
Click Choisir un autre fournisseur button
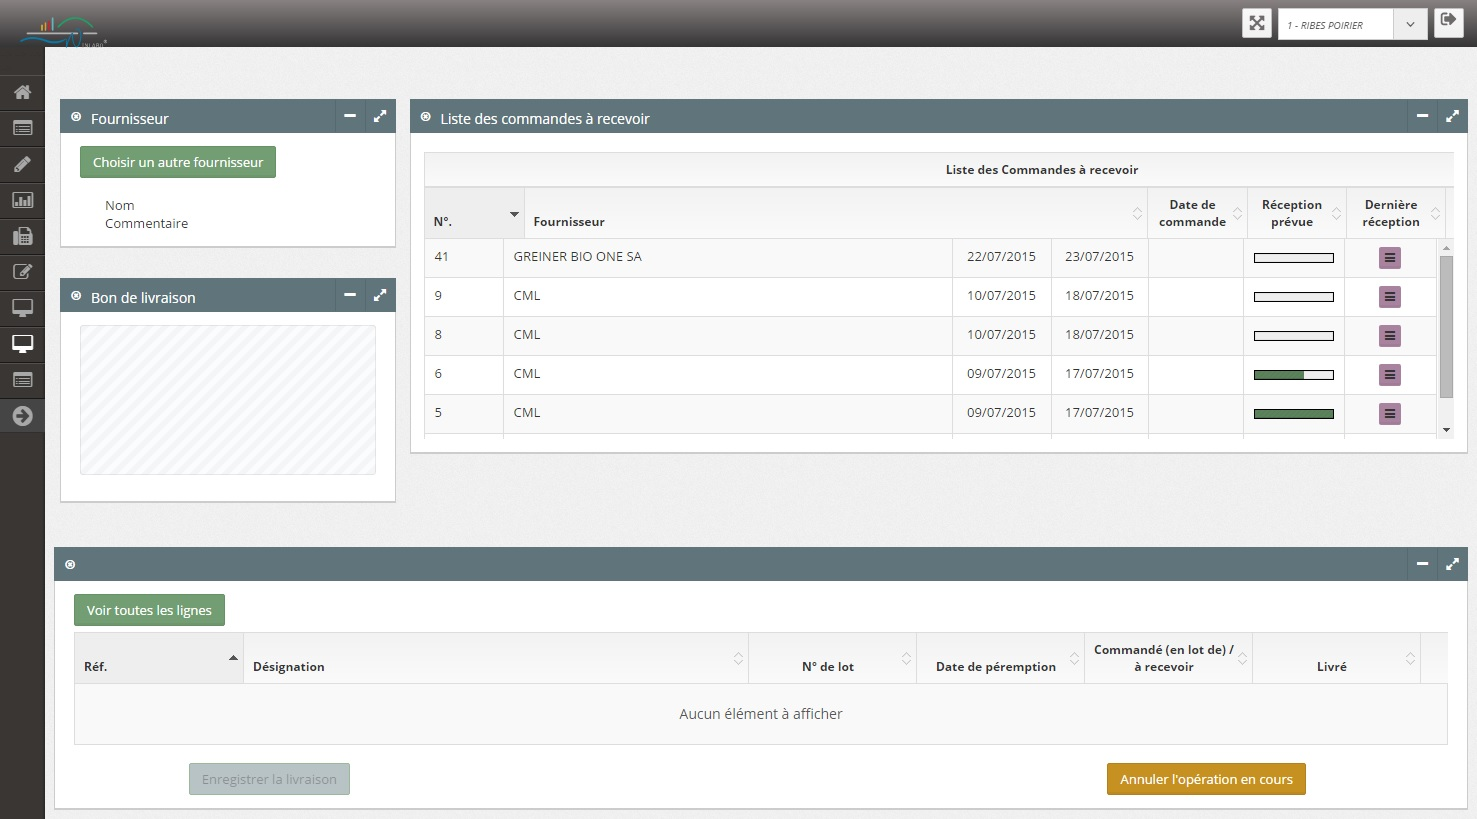[x=178, y=162]
